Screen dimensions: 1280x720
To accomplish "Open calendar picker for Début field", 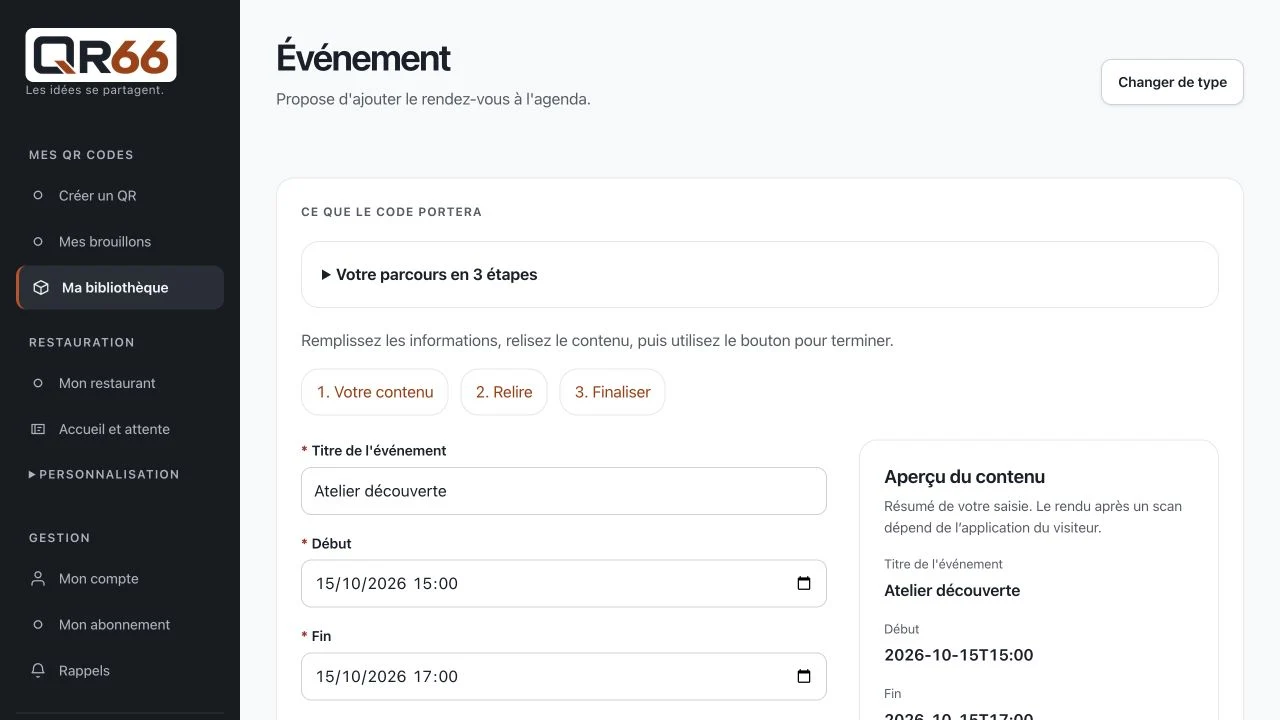I will [804, 583].
